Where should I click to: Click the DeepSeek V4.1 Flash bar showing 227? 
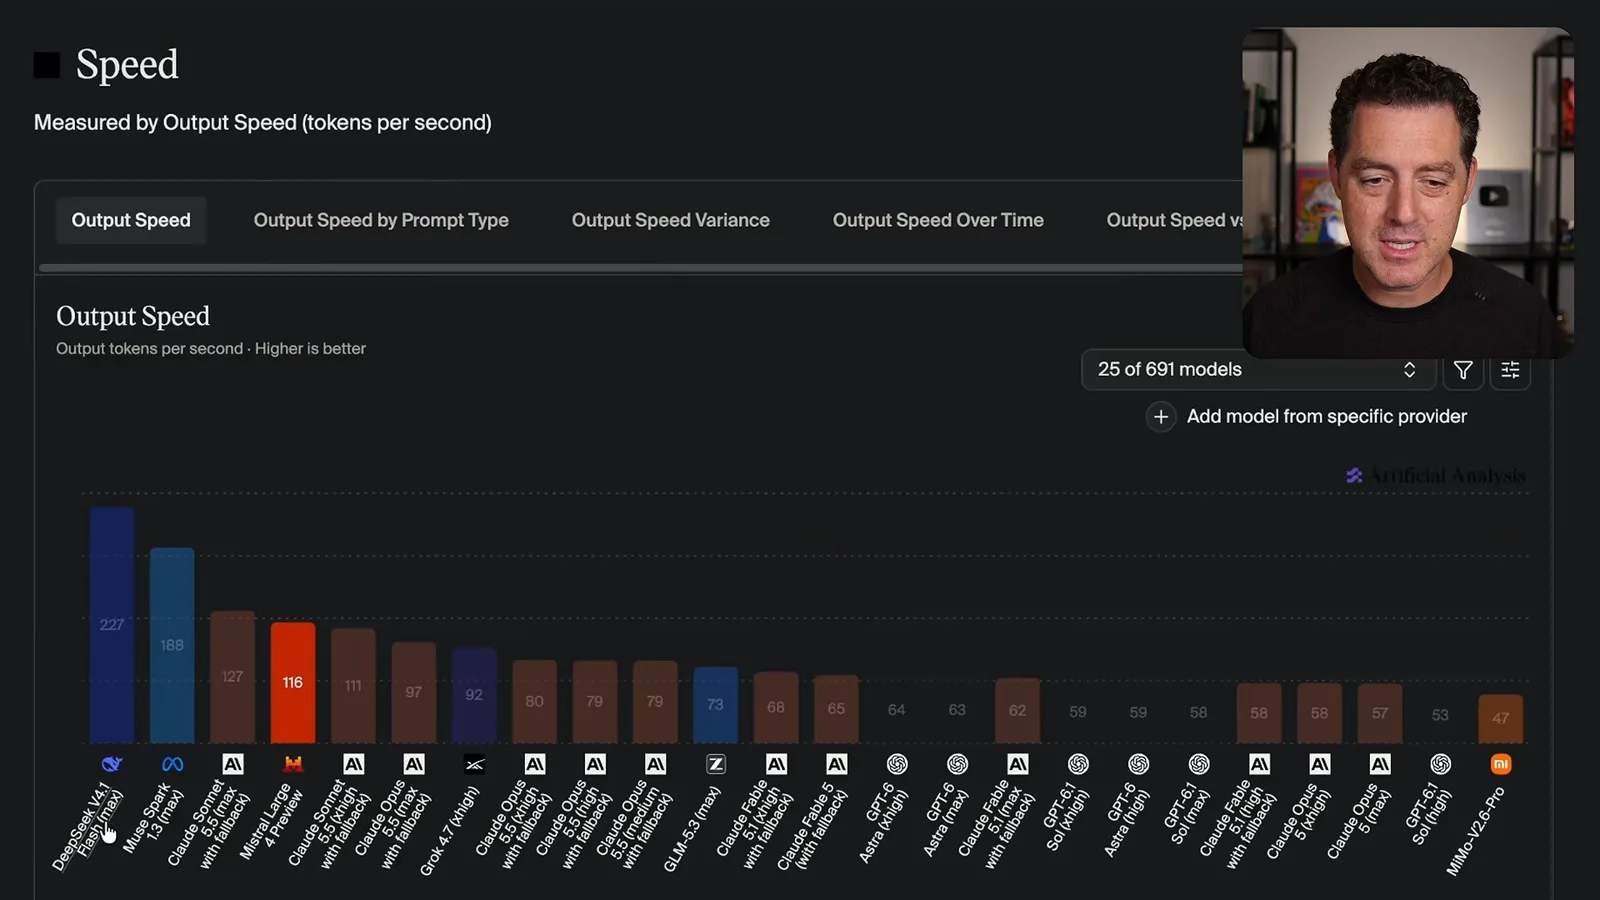(112, 625)
